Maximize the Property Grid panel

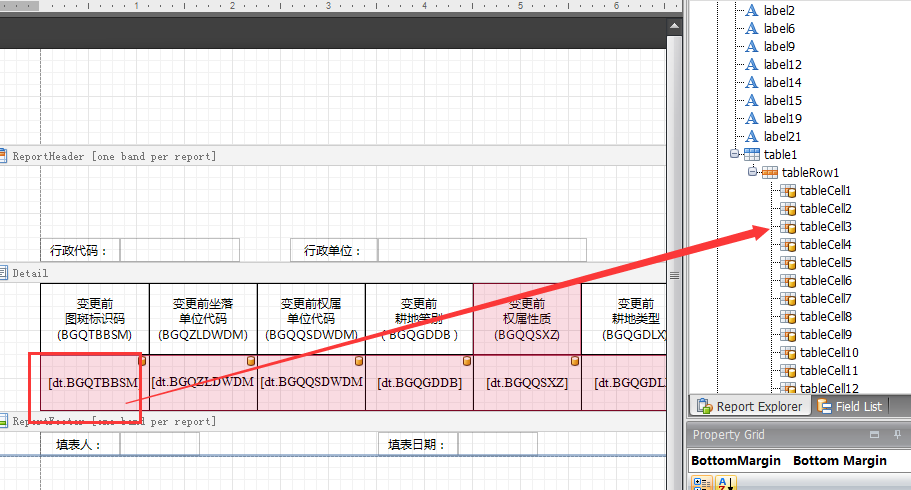point(874,434)
